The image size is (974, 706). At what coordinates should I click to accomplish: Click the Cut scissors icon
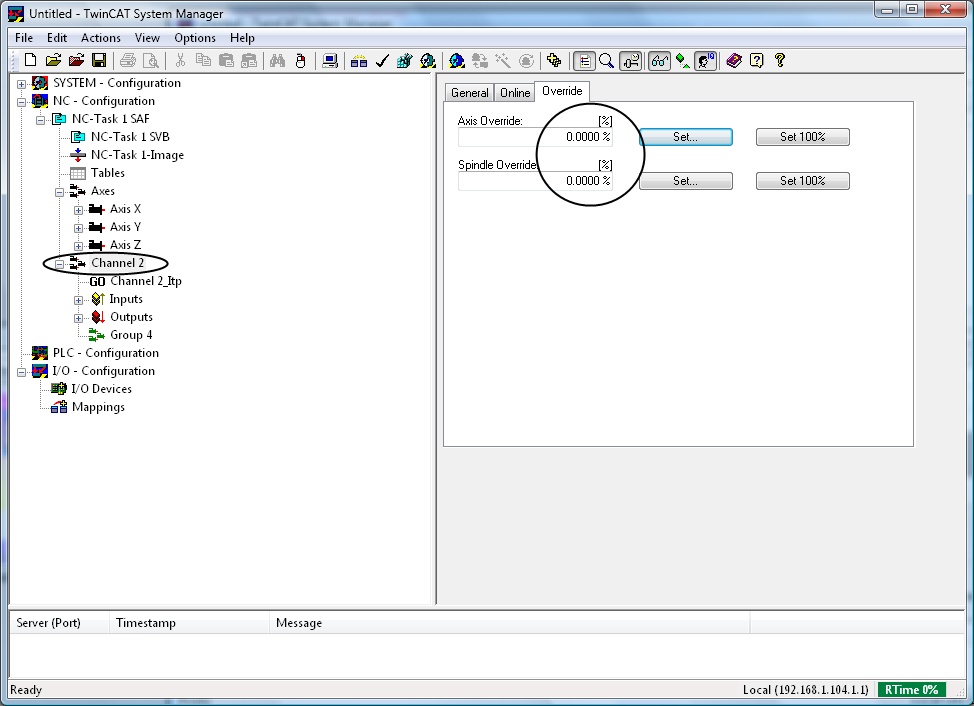pyautogui.click(x=180, y=60)
